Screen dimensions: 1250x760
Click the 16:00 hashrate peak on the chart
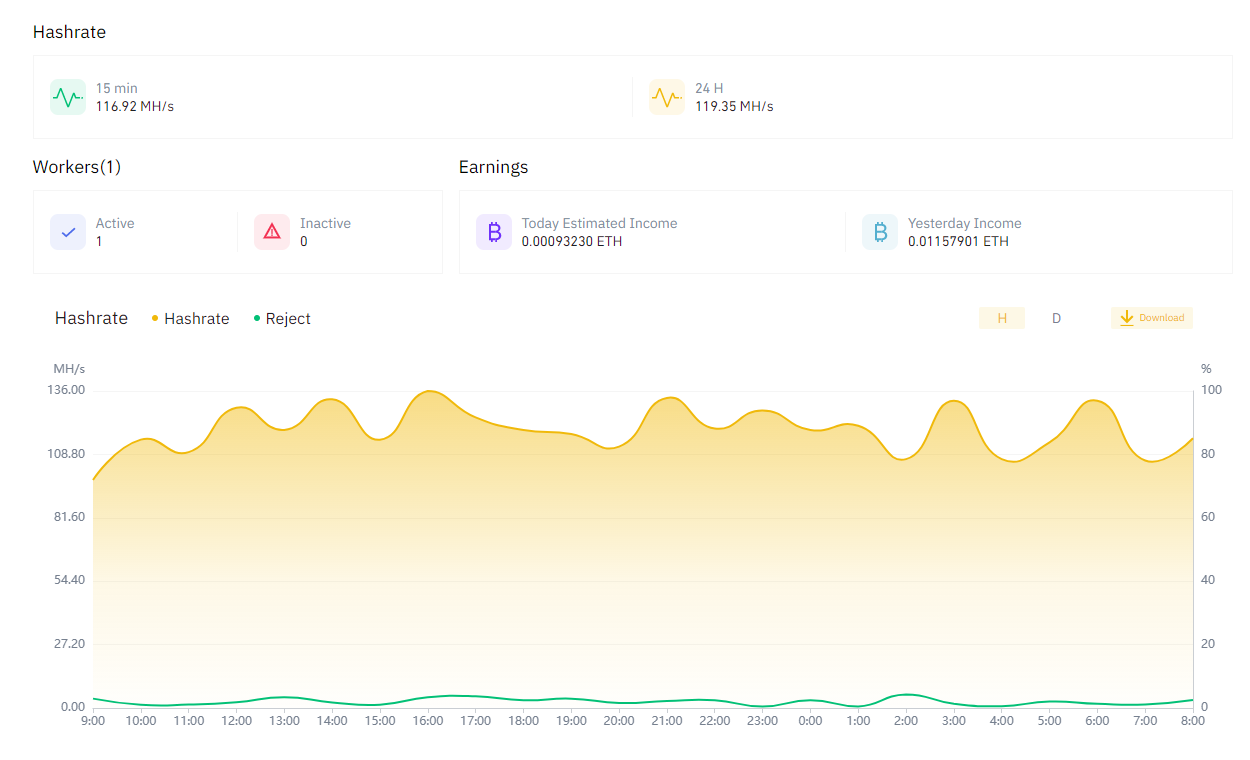[x=429, y=391]
